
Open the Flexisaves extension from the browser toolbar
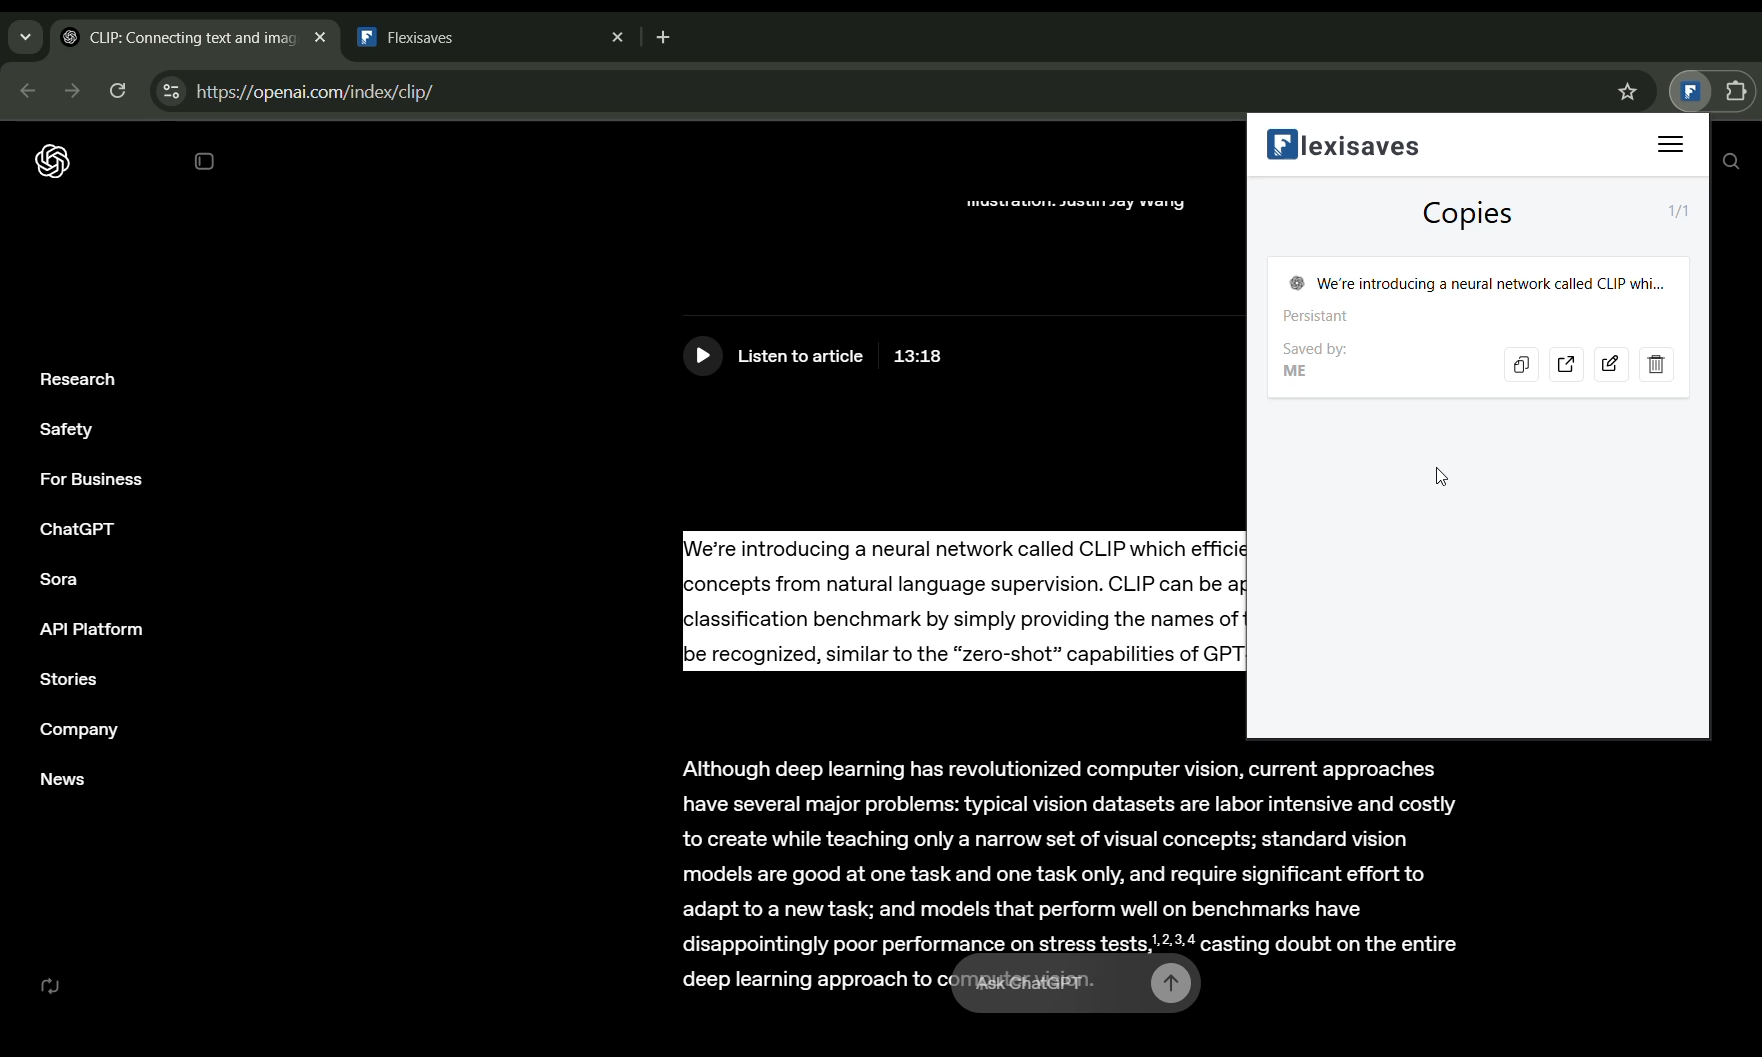[1690, 91]
